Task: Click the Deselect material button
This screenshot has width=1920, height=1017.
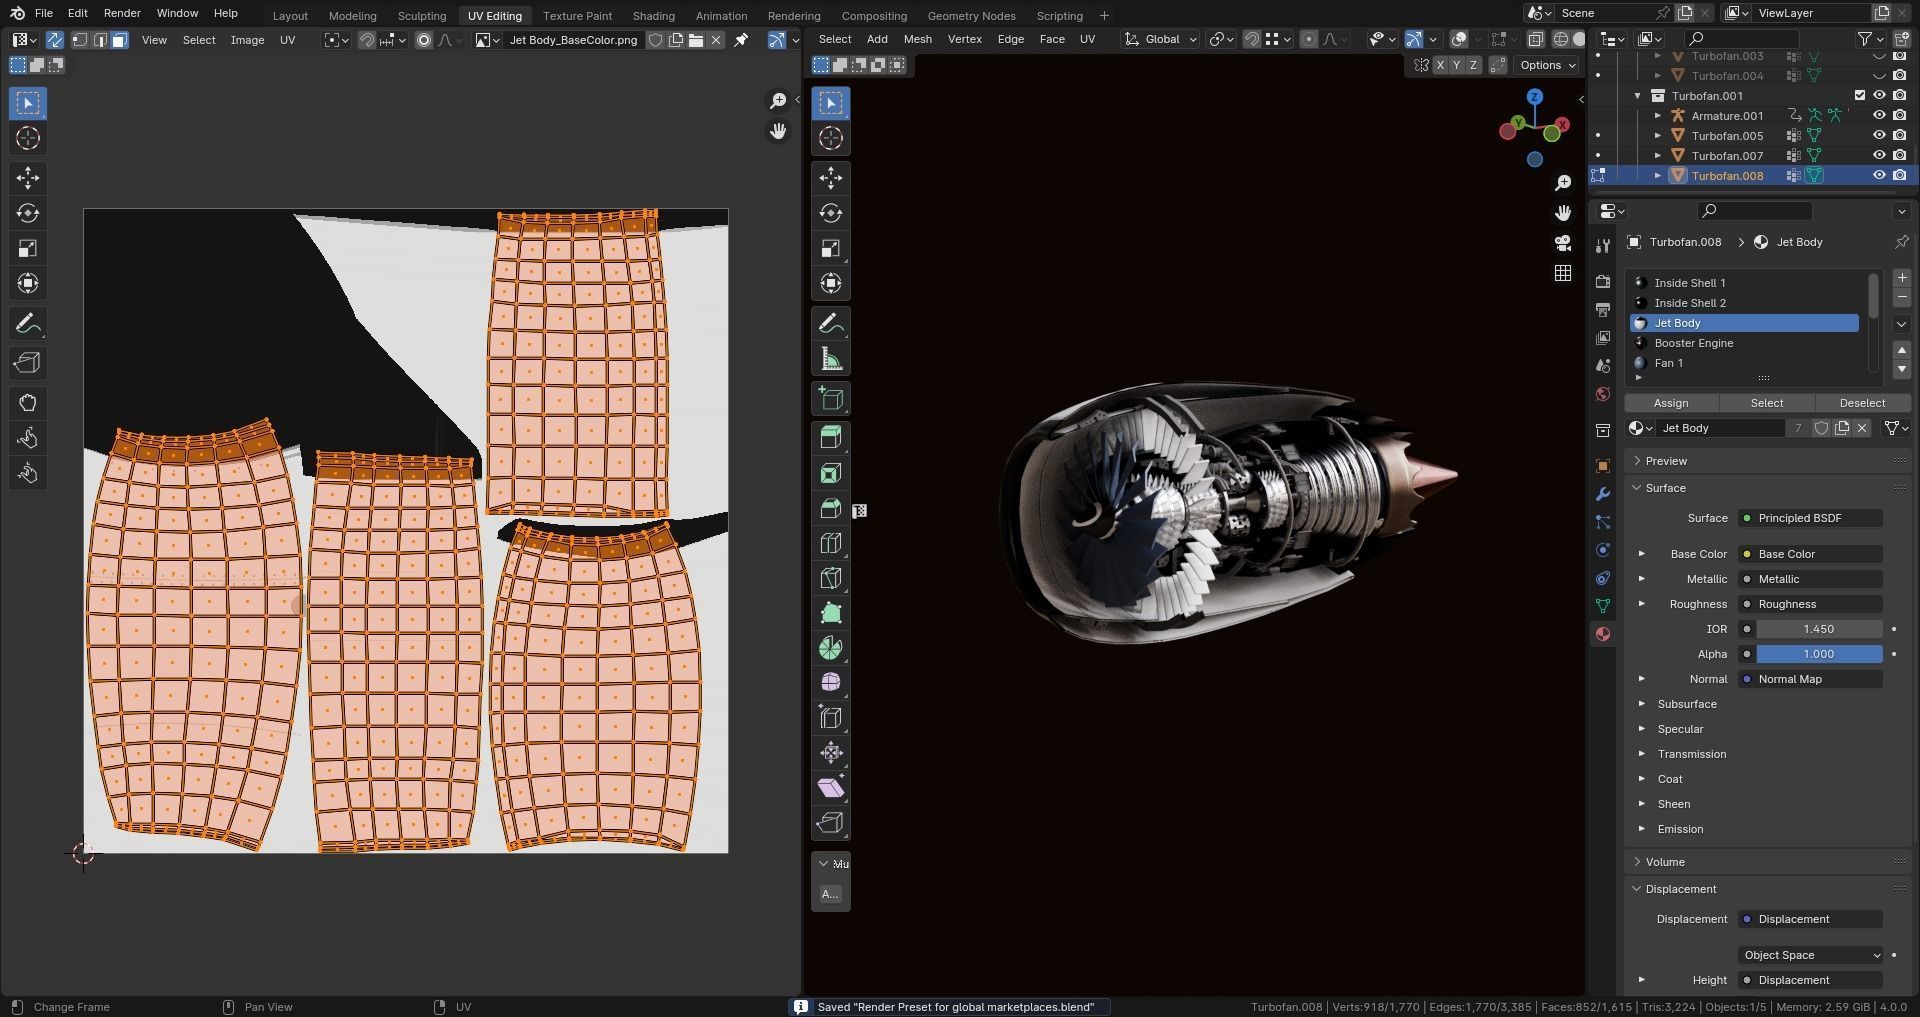Action: (1862, 403)
